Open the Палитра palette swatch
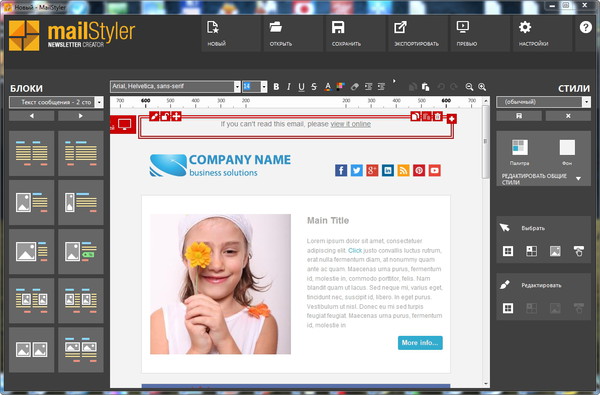Viewport: 600px width, 395px height. click(520, 147)
